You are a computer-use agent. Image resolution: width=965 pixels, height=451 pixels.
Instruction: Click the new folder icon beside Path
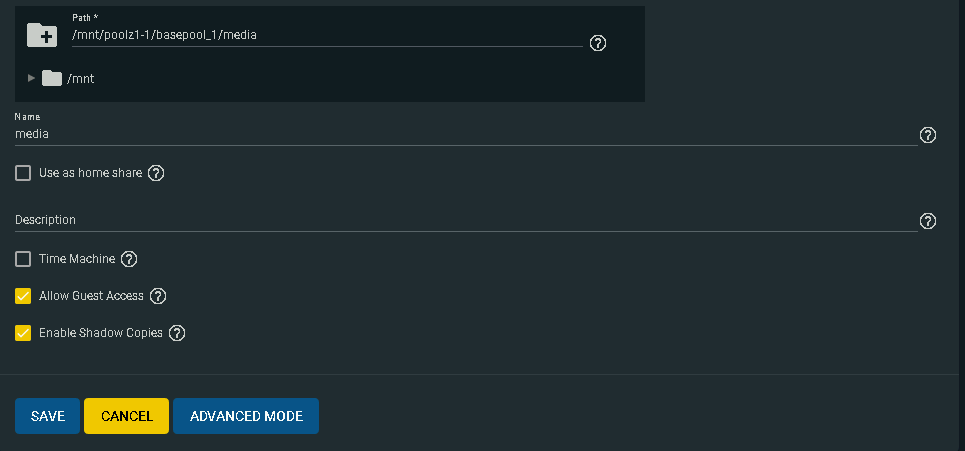[42, 35]
